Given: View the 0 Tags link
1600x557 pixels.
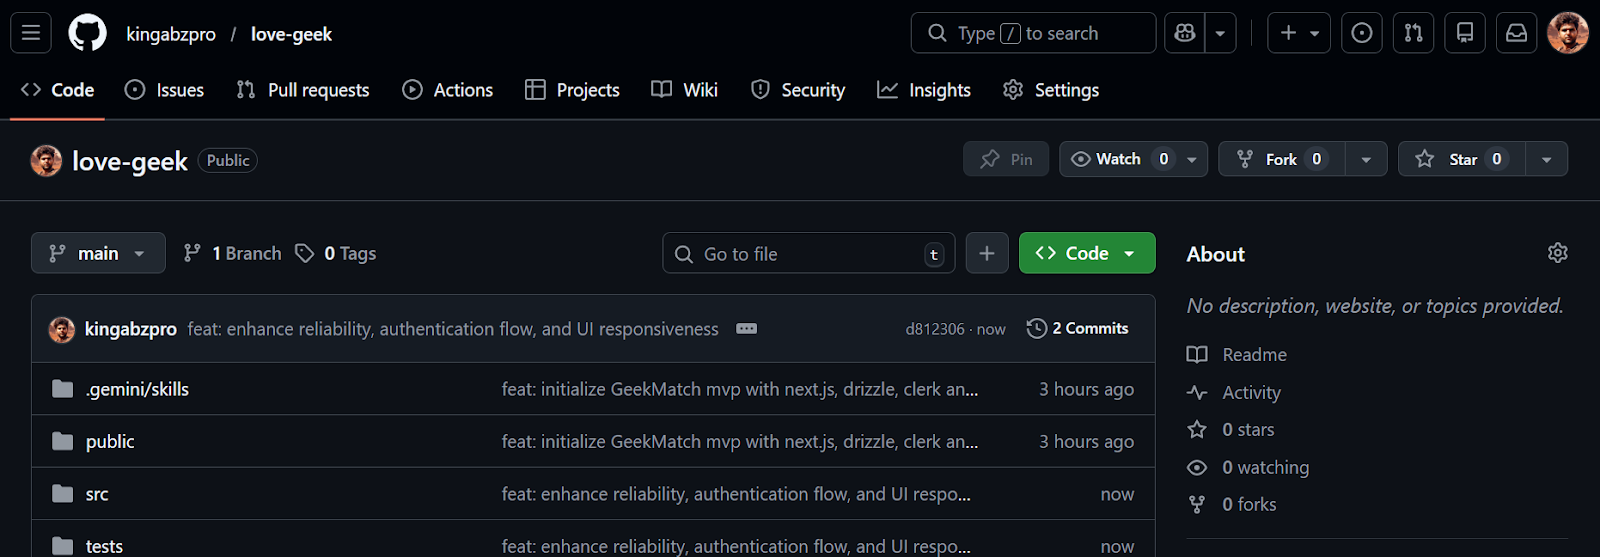Looking at the screenshot, I should [336, 253].
